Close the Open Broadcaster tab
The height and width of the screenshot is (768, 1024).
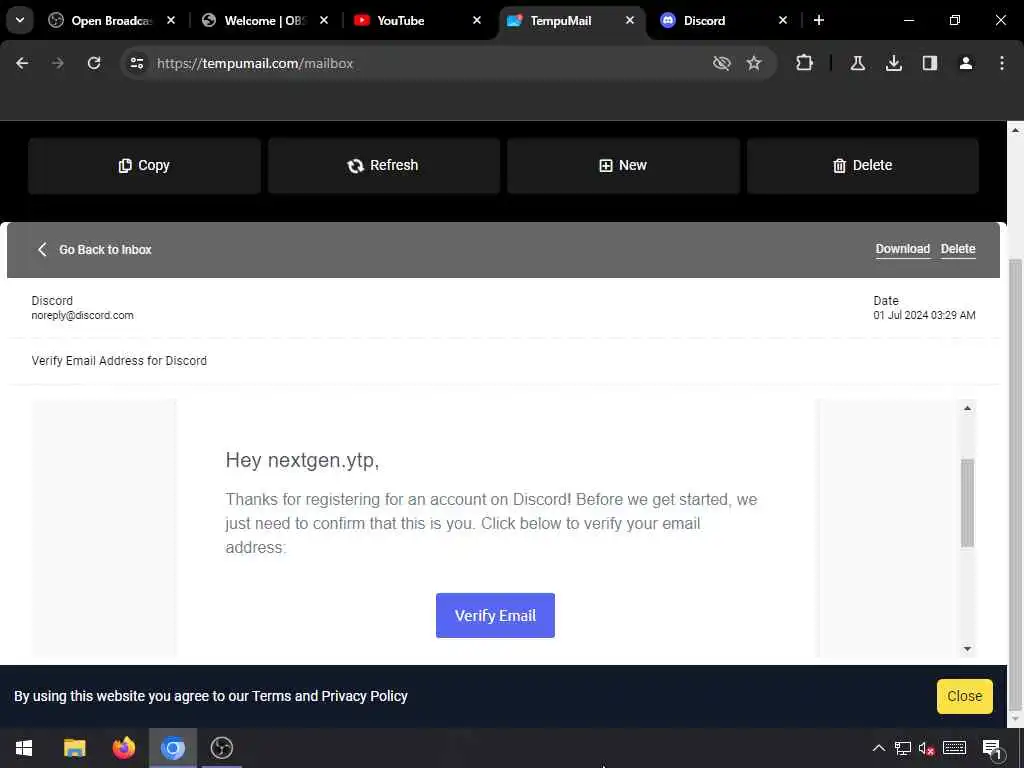(x=171, y=21)
